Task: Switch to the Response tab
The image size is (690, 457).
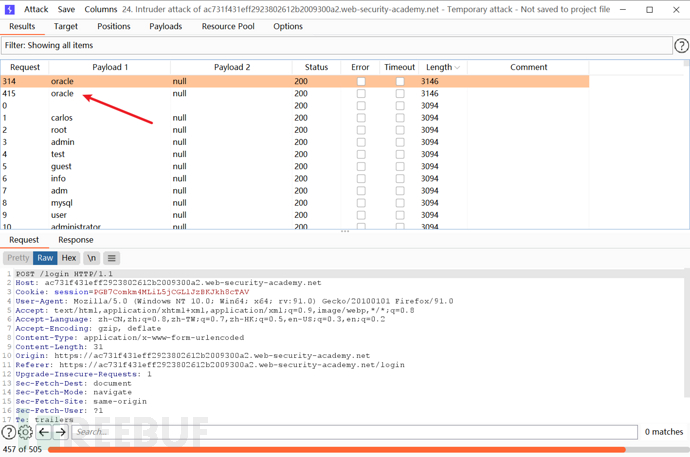Action: pos(75,240)
